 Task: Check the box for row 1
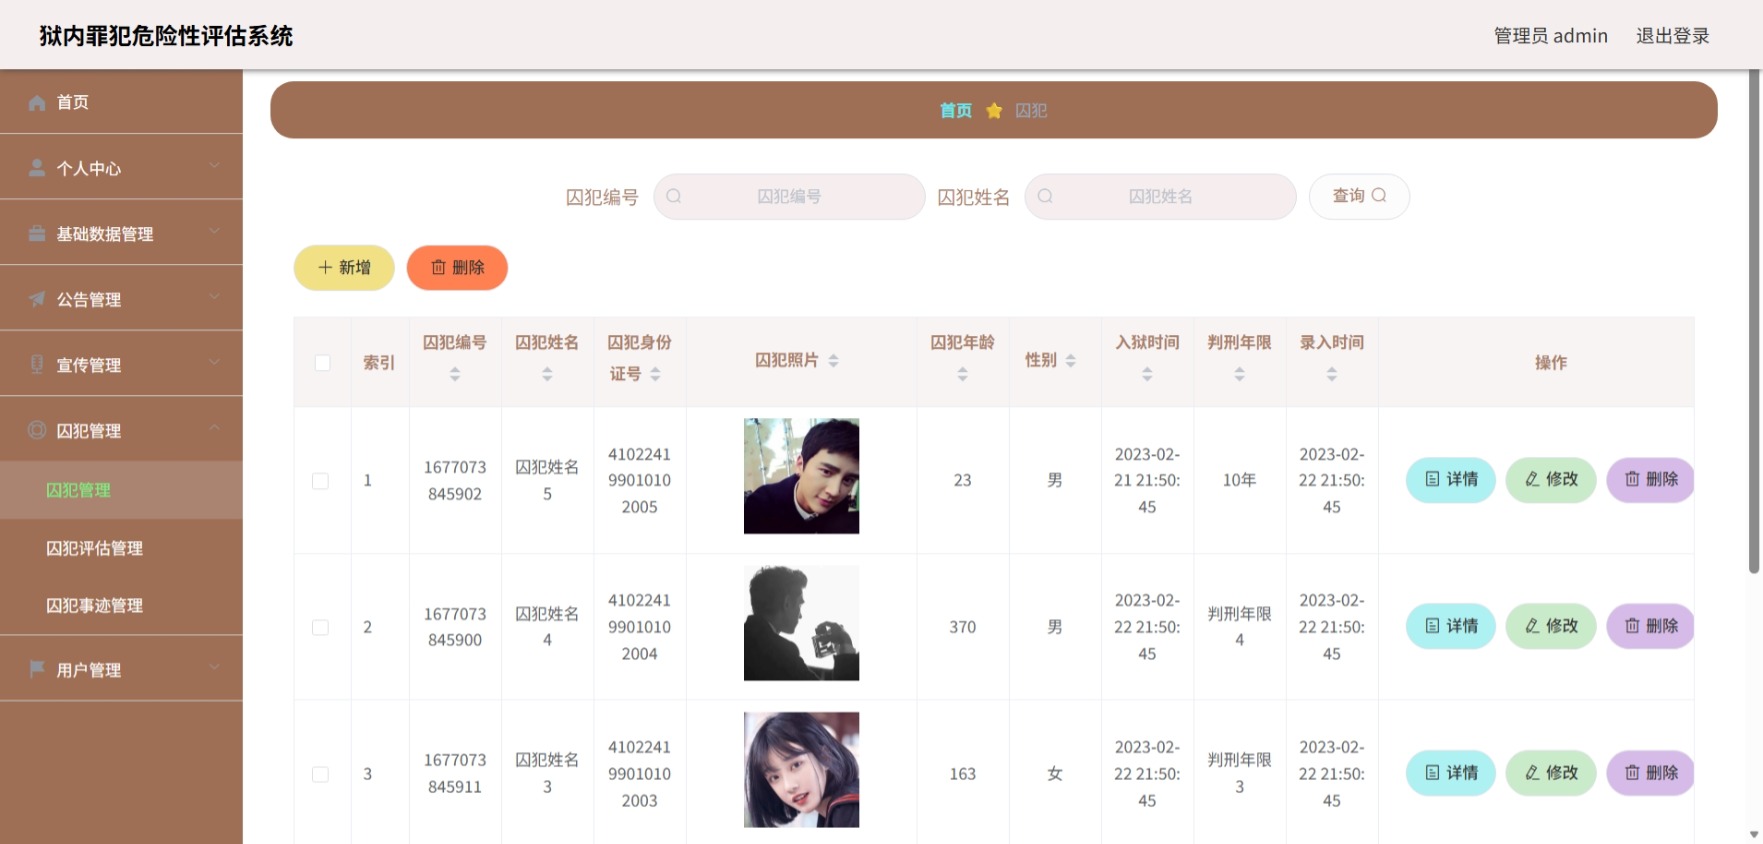click(x=320, y=481)
